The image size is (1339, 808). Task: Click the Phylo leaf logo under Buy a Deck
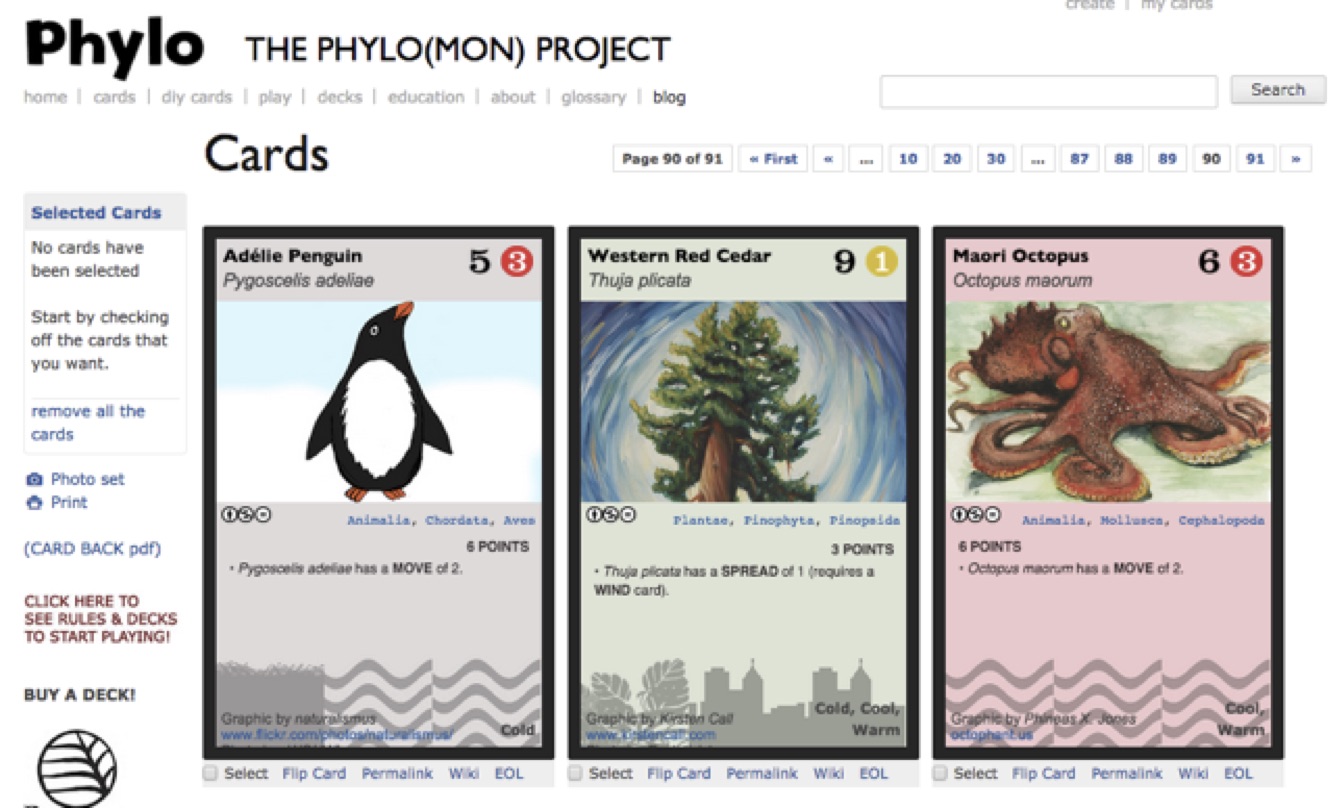point(77,768)
